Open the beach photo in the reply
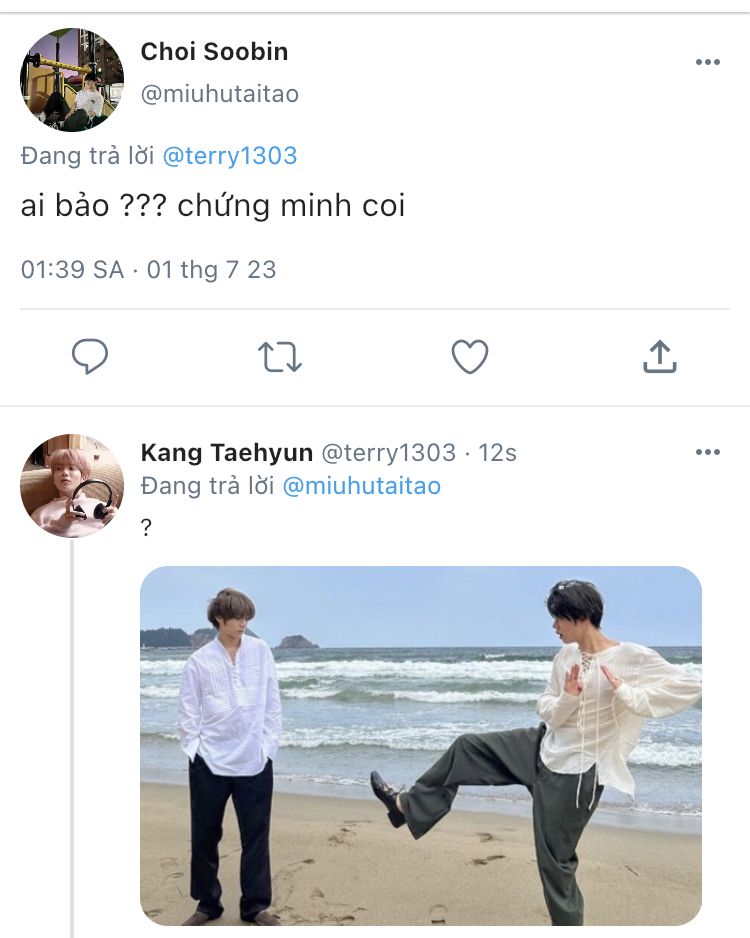750x938 pixels. tap(420, 745)
